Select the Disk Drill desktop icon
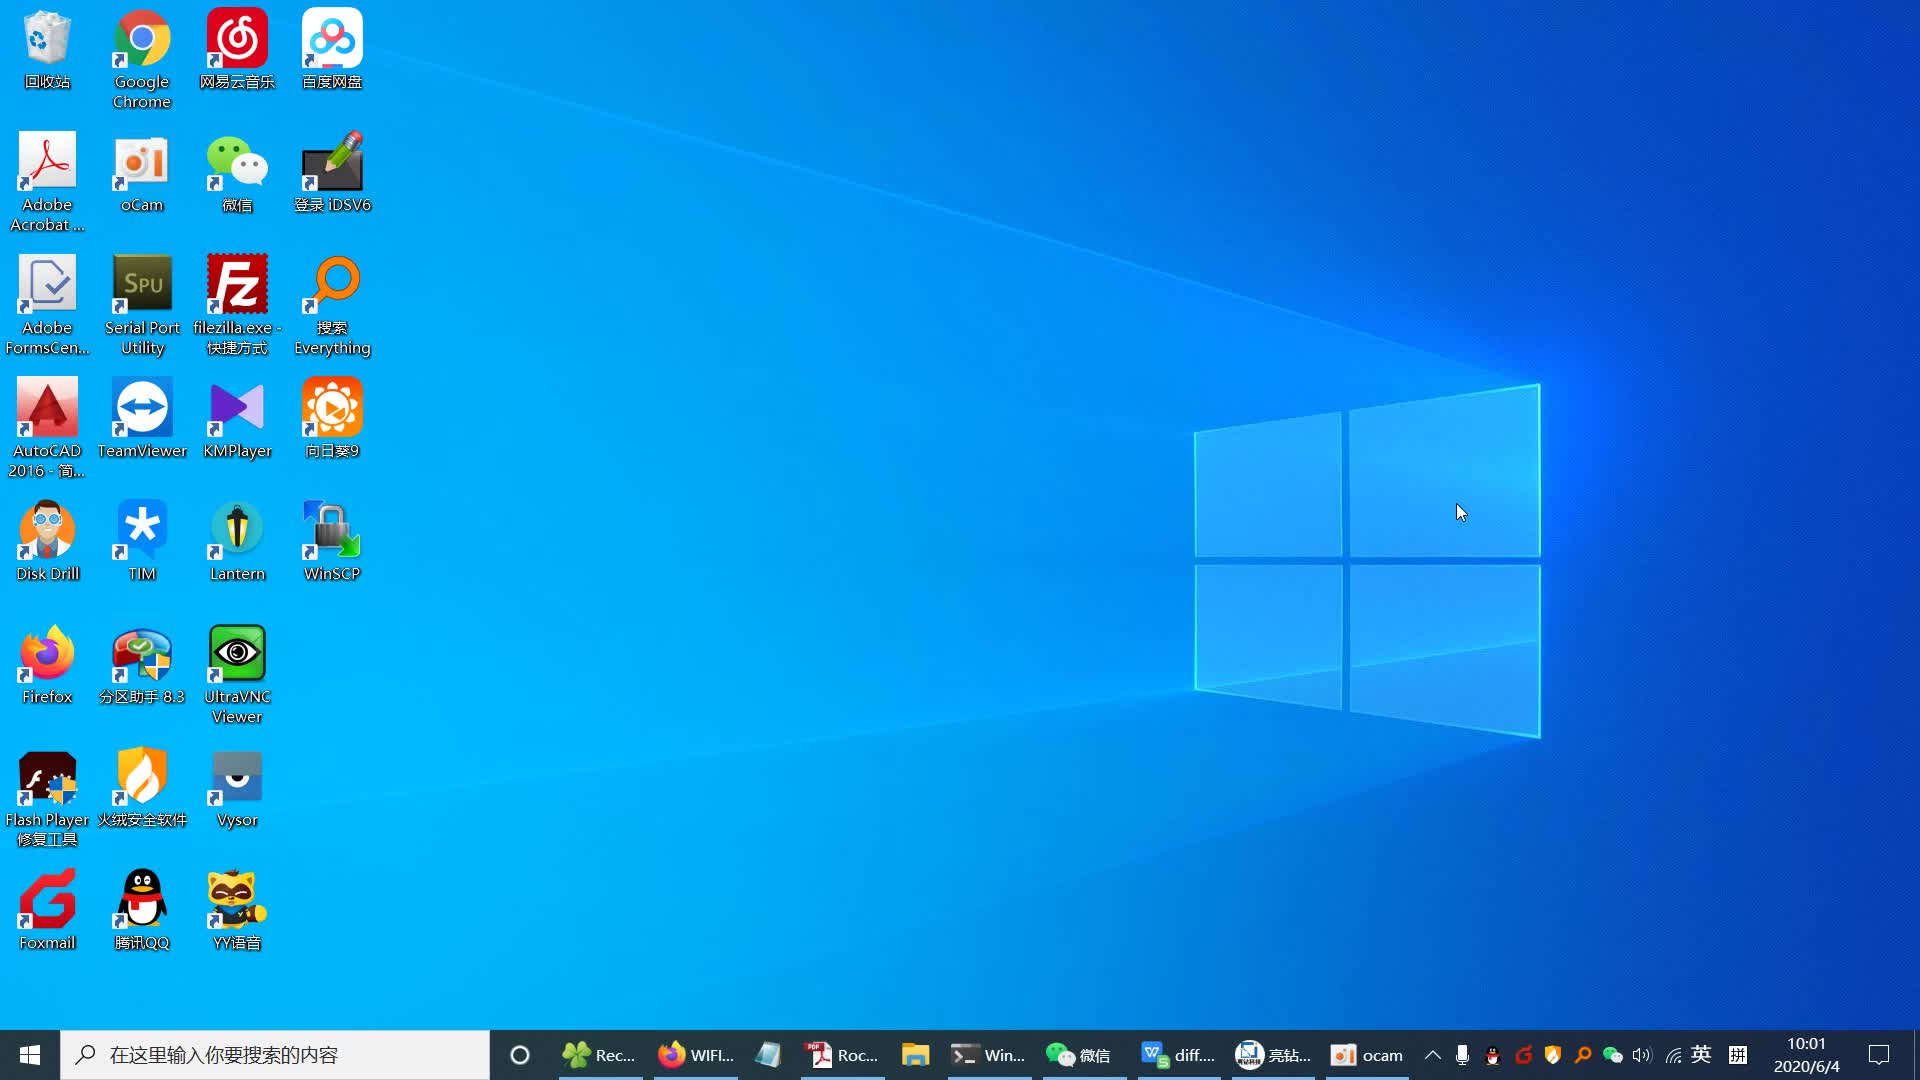 (47, 541)
